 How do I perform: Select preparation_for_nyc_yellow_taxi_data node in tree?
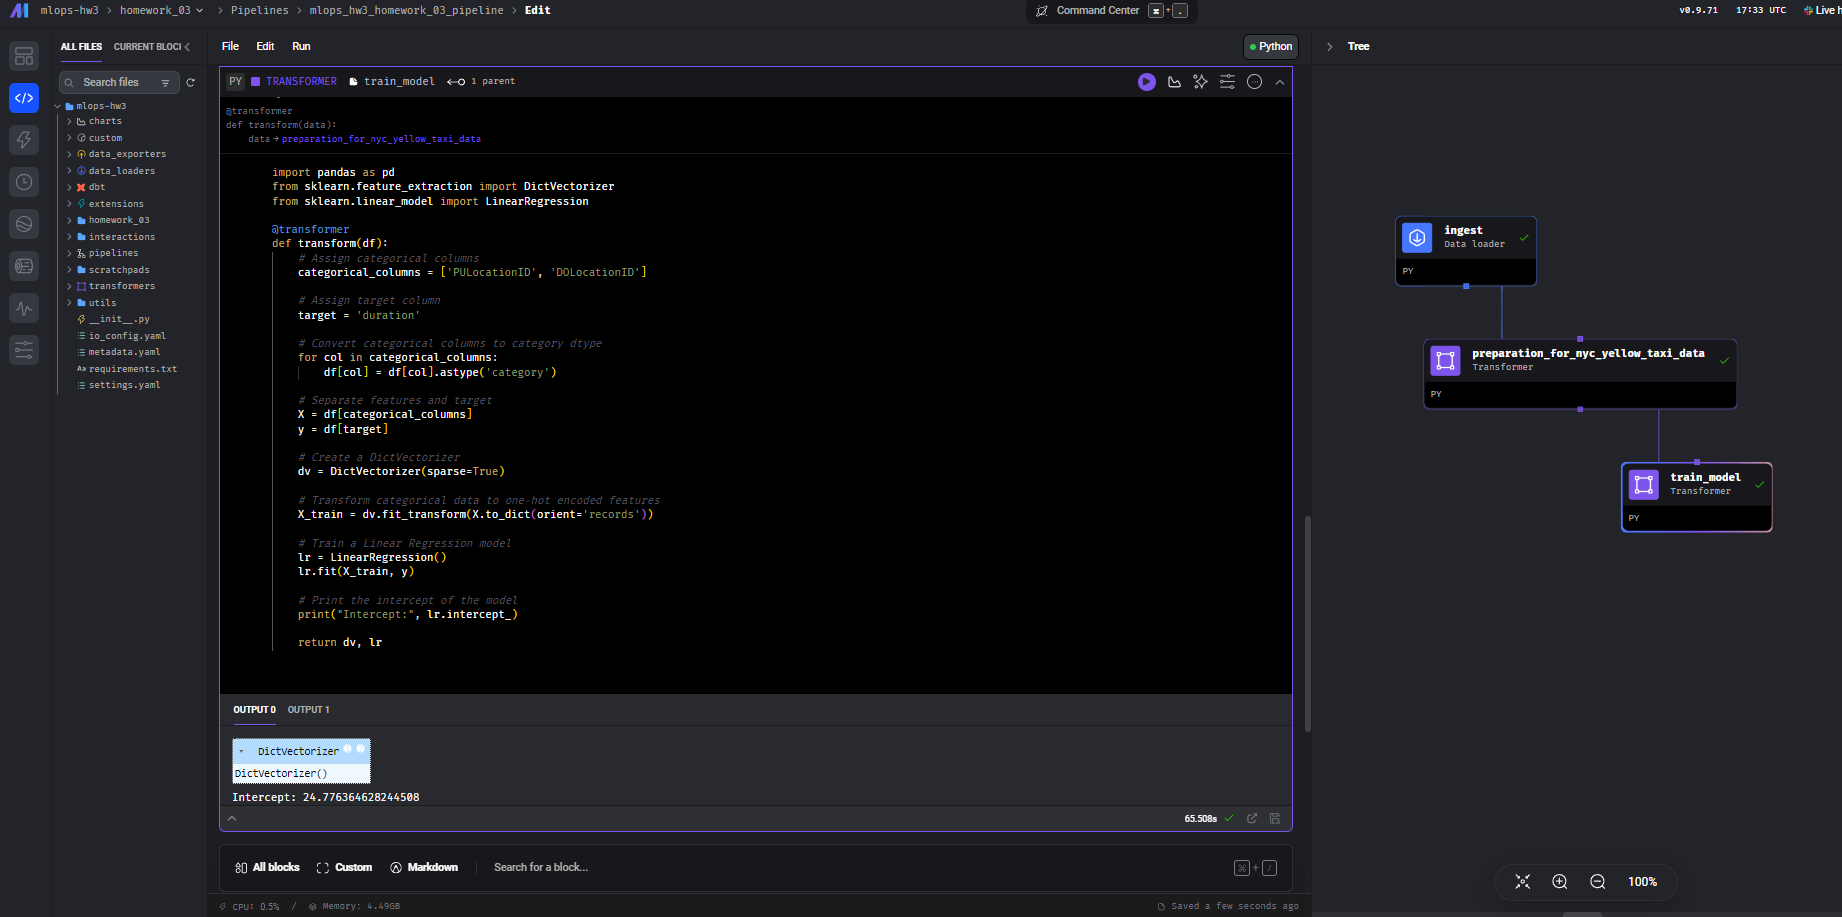click(x=1580, y=374)
